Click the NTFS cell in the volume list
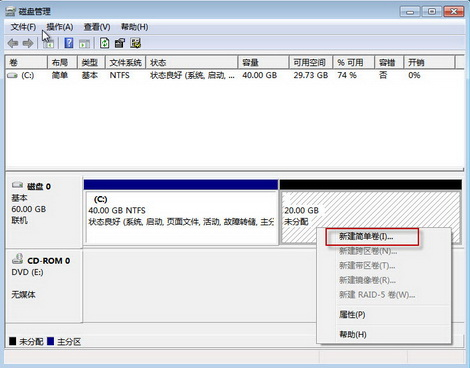 click(x=119, y=76)
